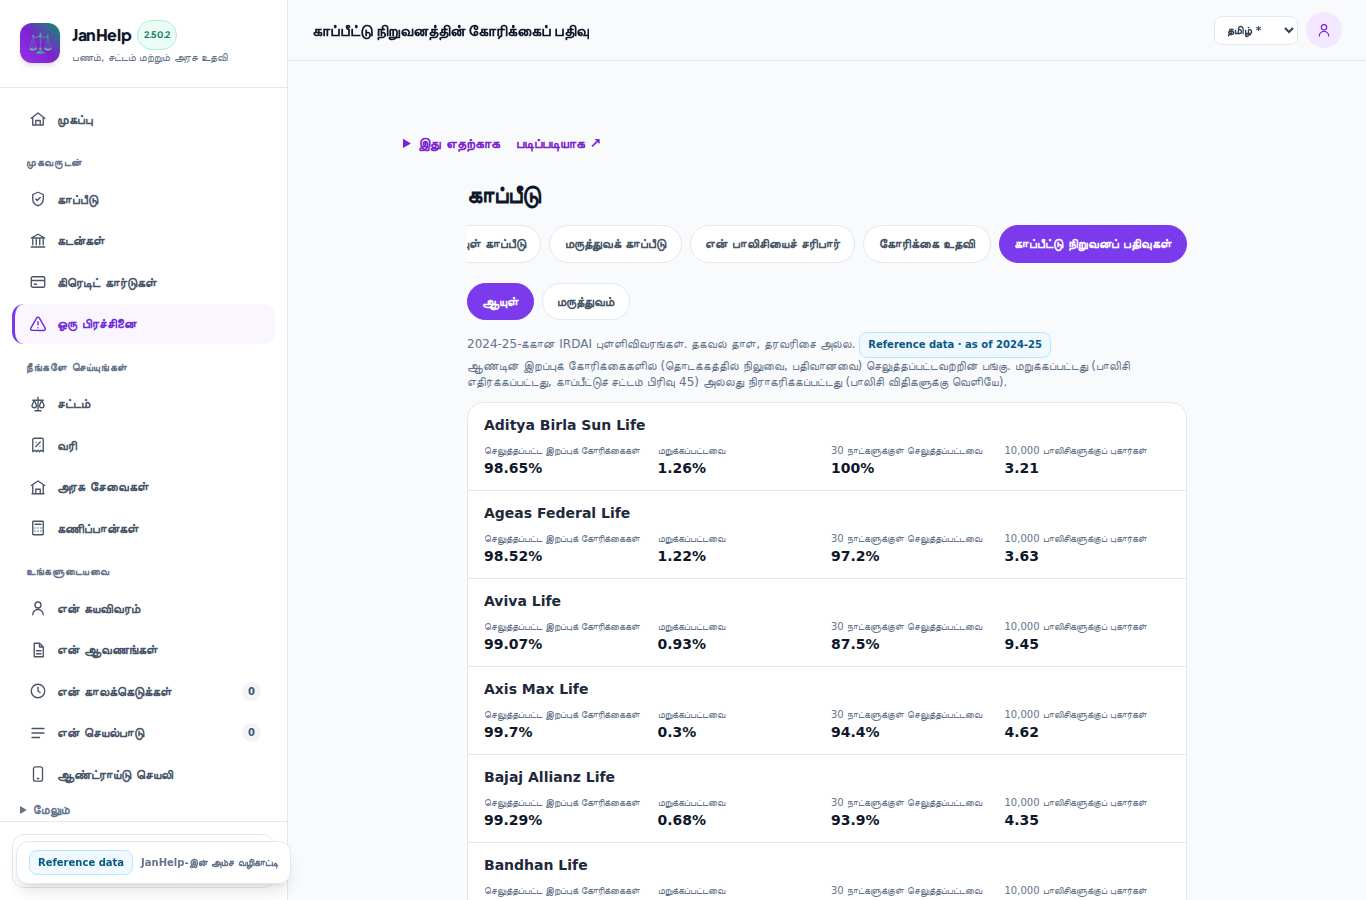Image resolution: width=1366 pixels, height=900 pixels.
Task: Click the Axis Max Life insurer name
Action: point(536,689)
